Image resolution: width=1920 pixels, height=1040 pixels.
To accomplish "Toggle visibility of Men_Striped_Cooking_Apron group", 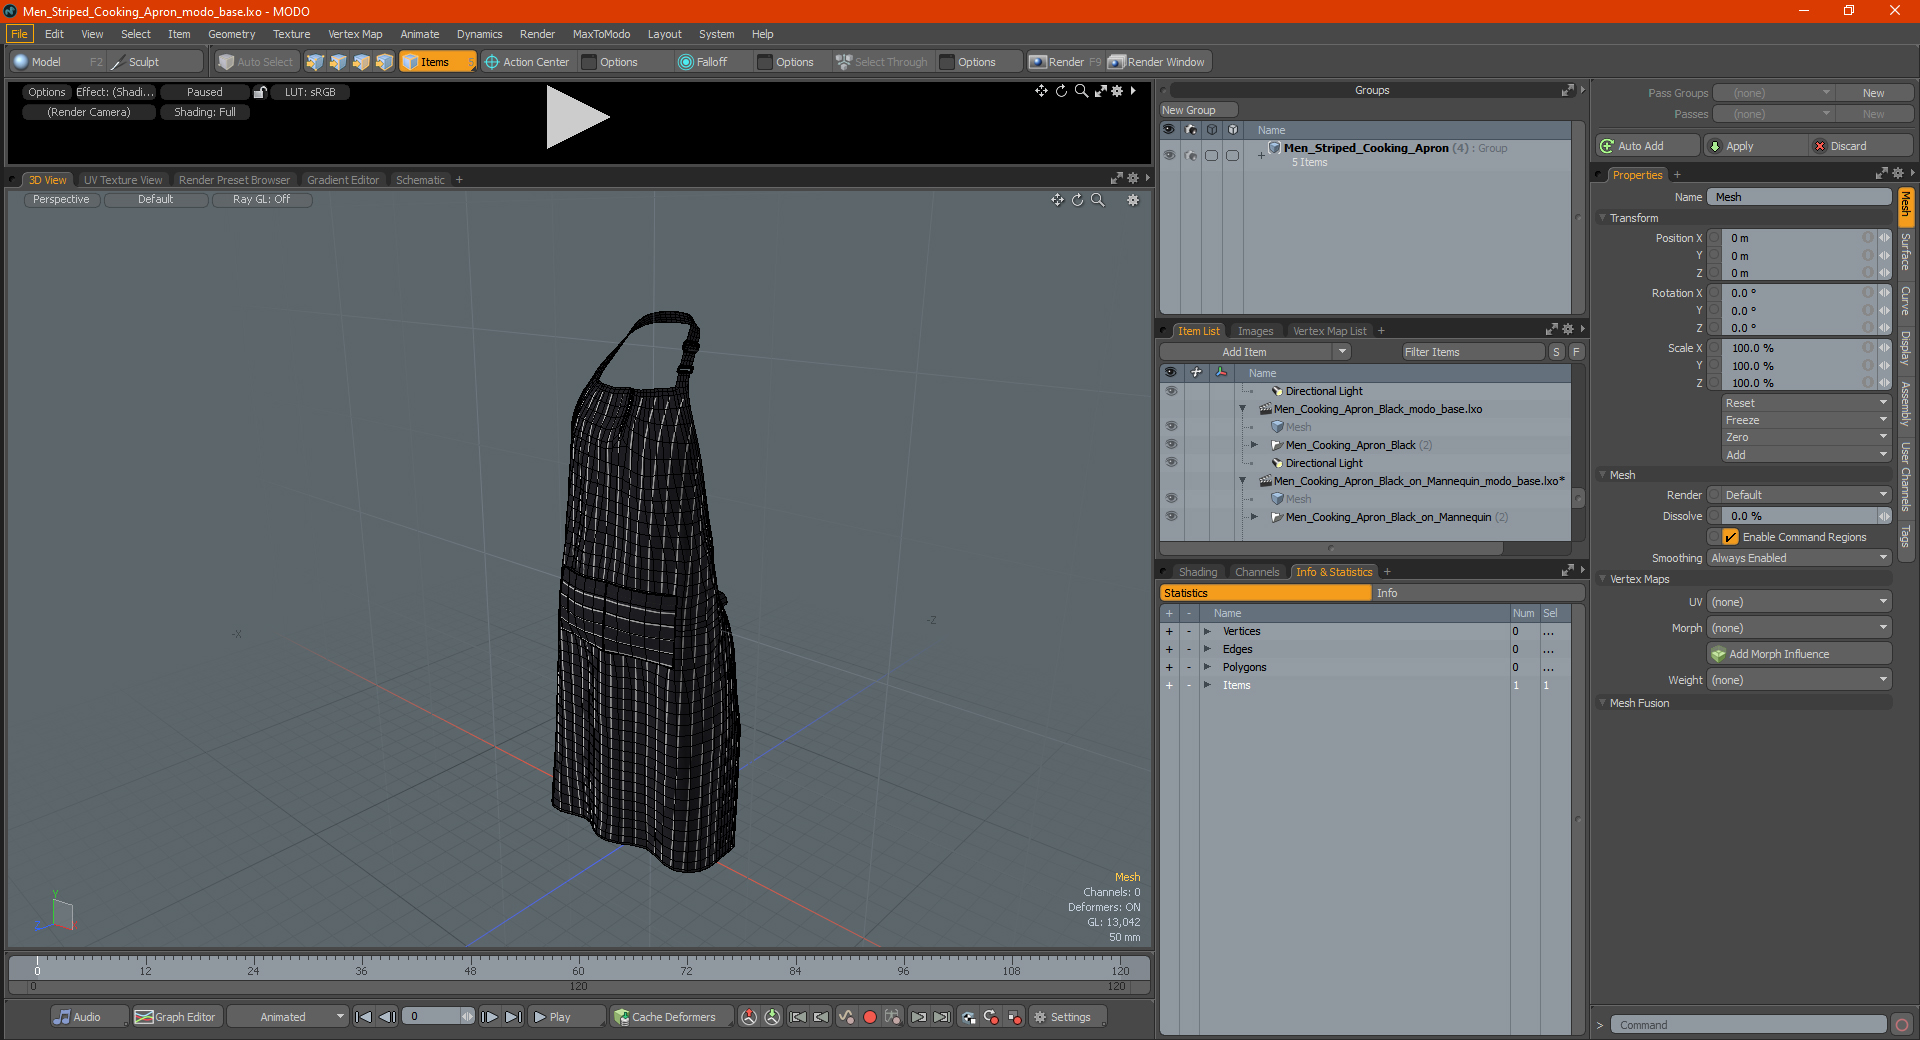I will [1169, 155].
